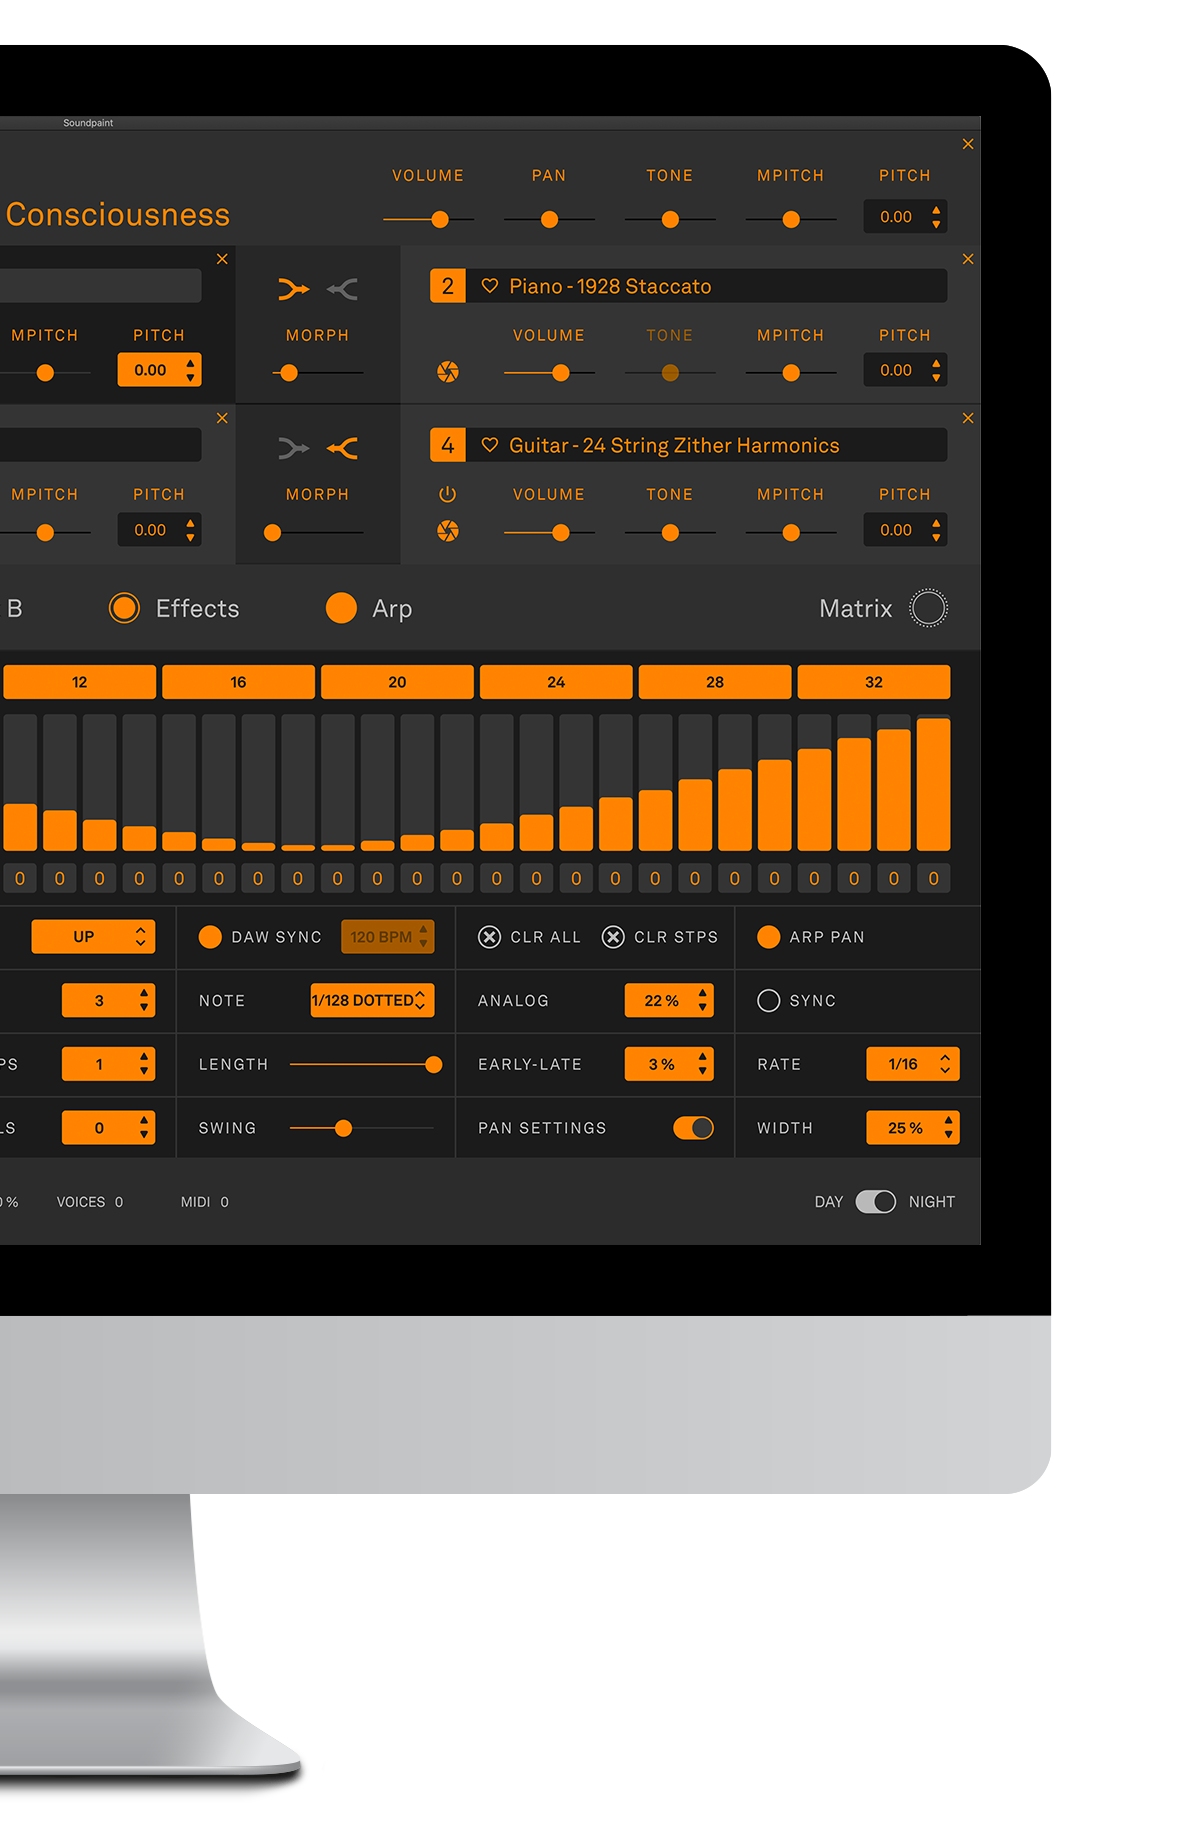This screenshot has height=1847, width=1200.
Task: Click the master PAN slider handle
Action: click(x=549, y=219)
